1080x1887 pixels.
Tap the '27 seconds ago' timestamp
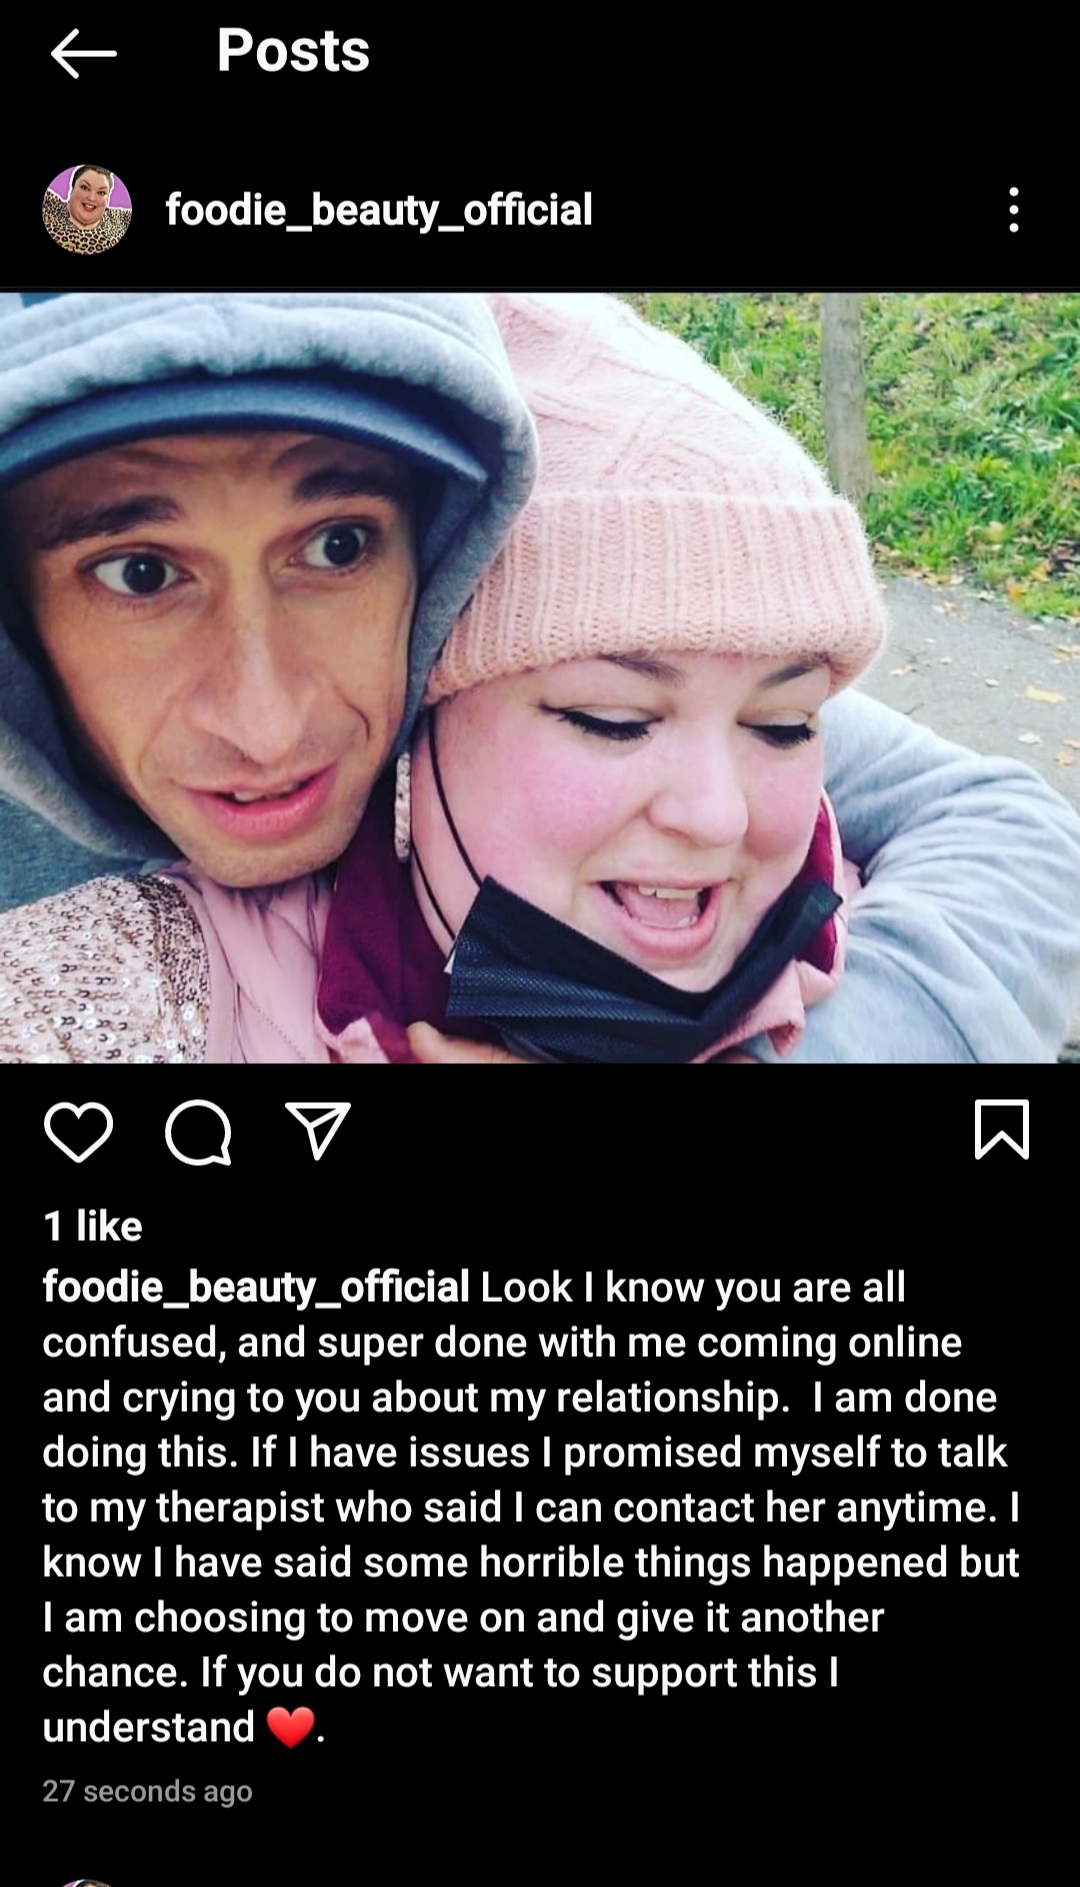(147, 1790)
